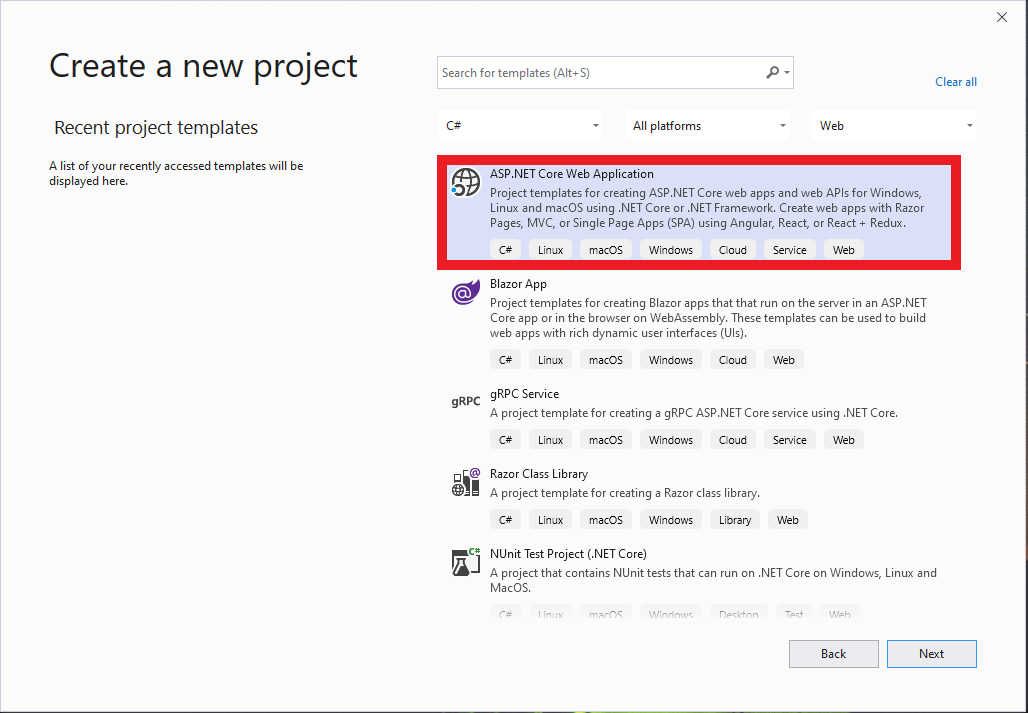Click the gRPC Service icon
The height and width of the screenshot is (713, 1028).
(x=466, y=402)
